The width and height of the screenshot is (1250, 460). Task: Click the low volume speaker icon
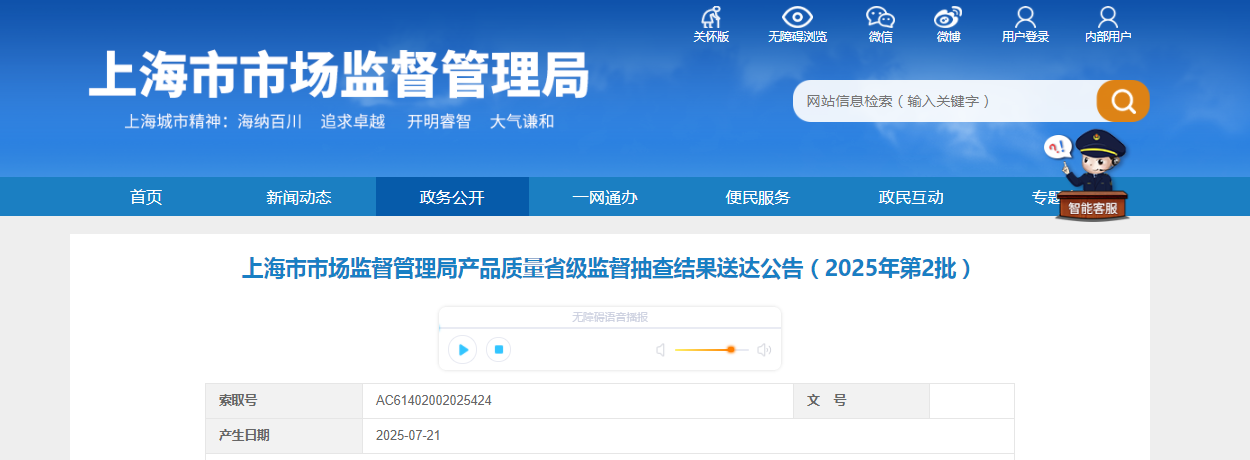(660, 350)
